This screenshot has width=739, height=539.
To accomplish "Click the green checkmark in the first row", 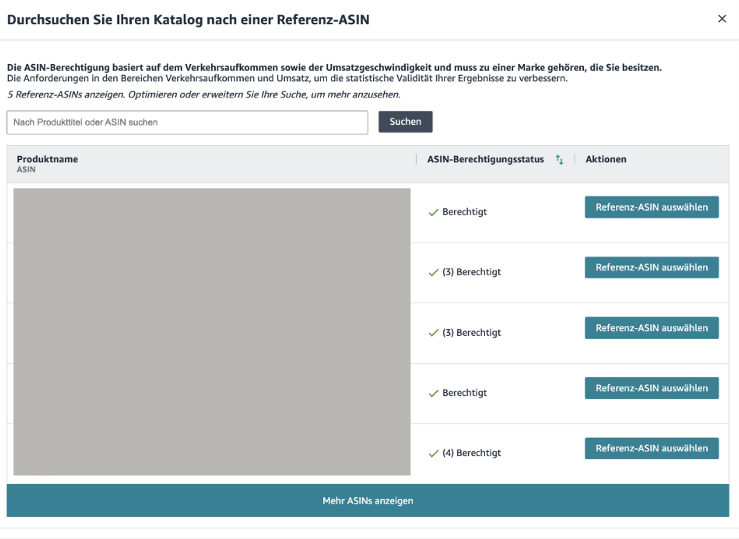I will tap(433, 212).
